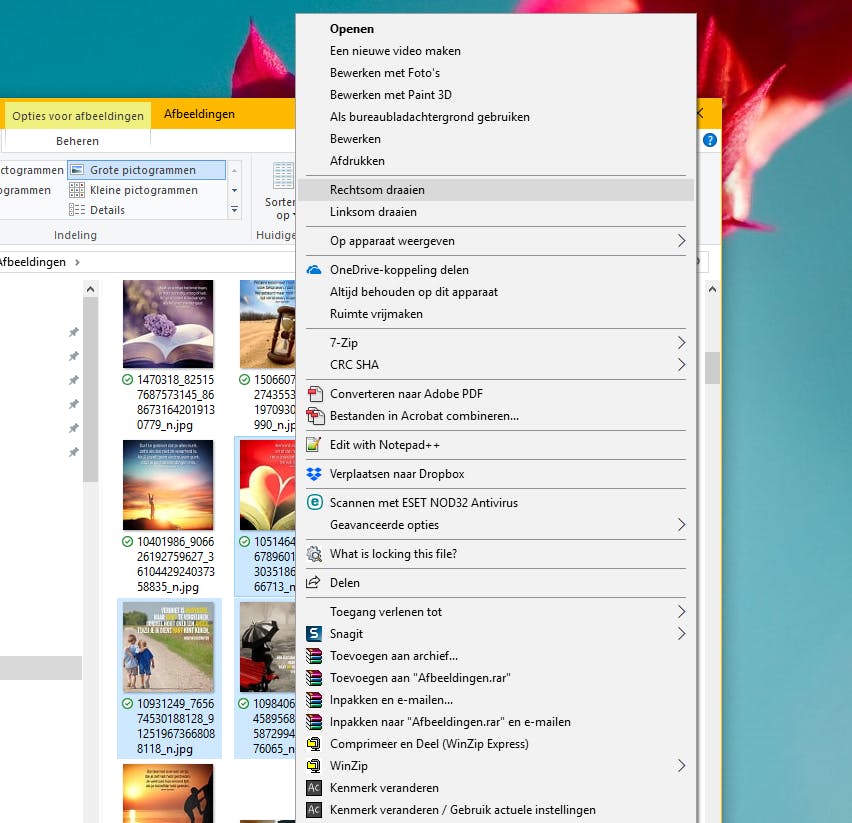Click the Delen share icon
This screenshot has height=823, width=852.
point(314,583)
